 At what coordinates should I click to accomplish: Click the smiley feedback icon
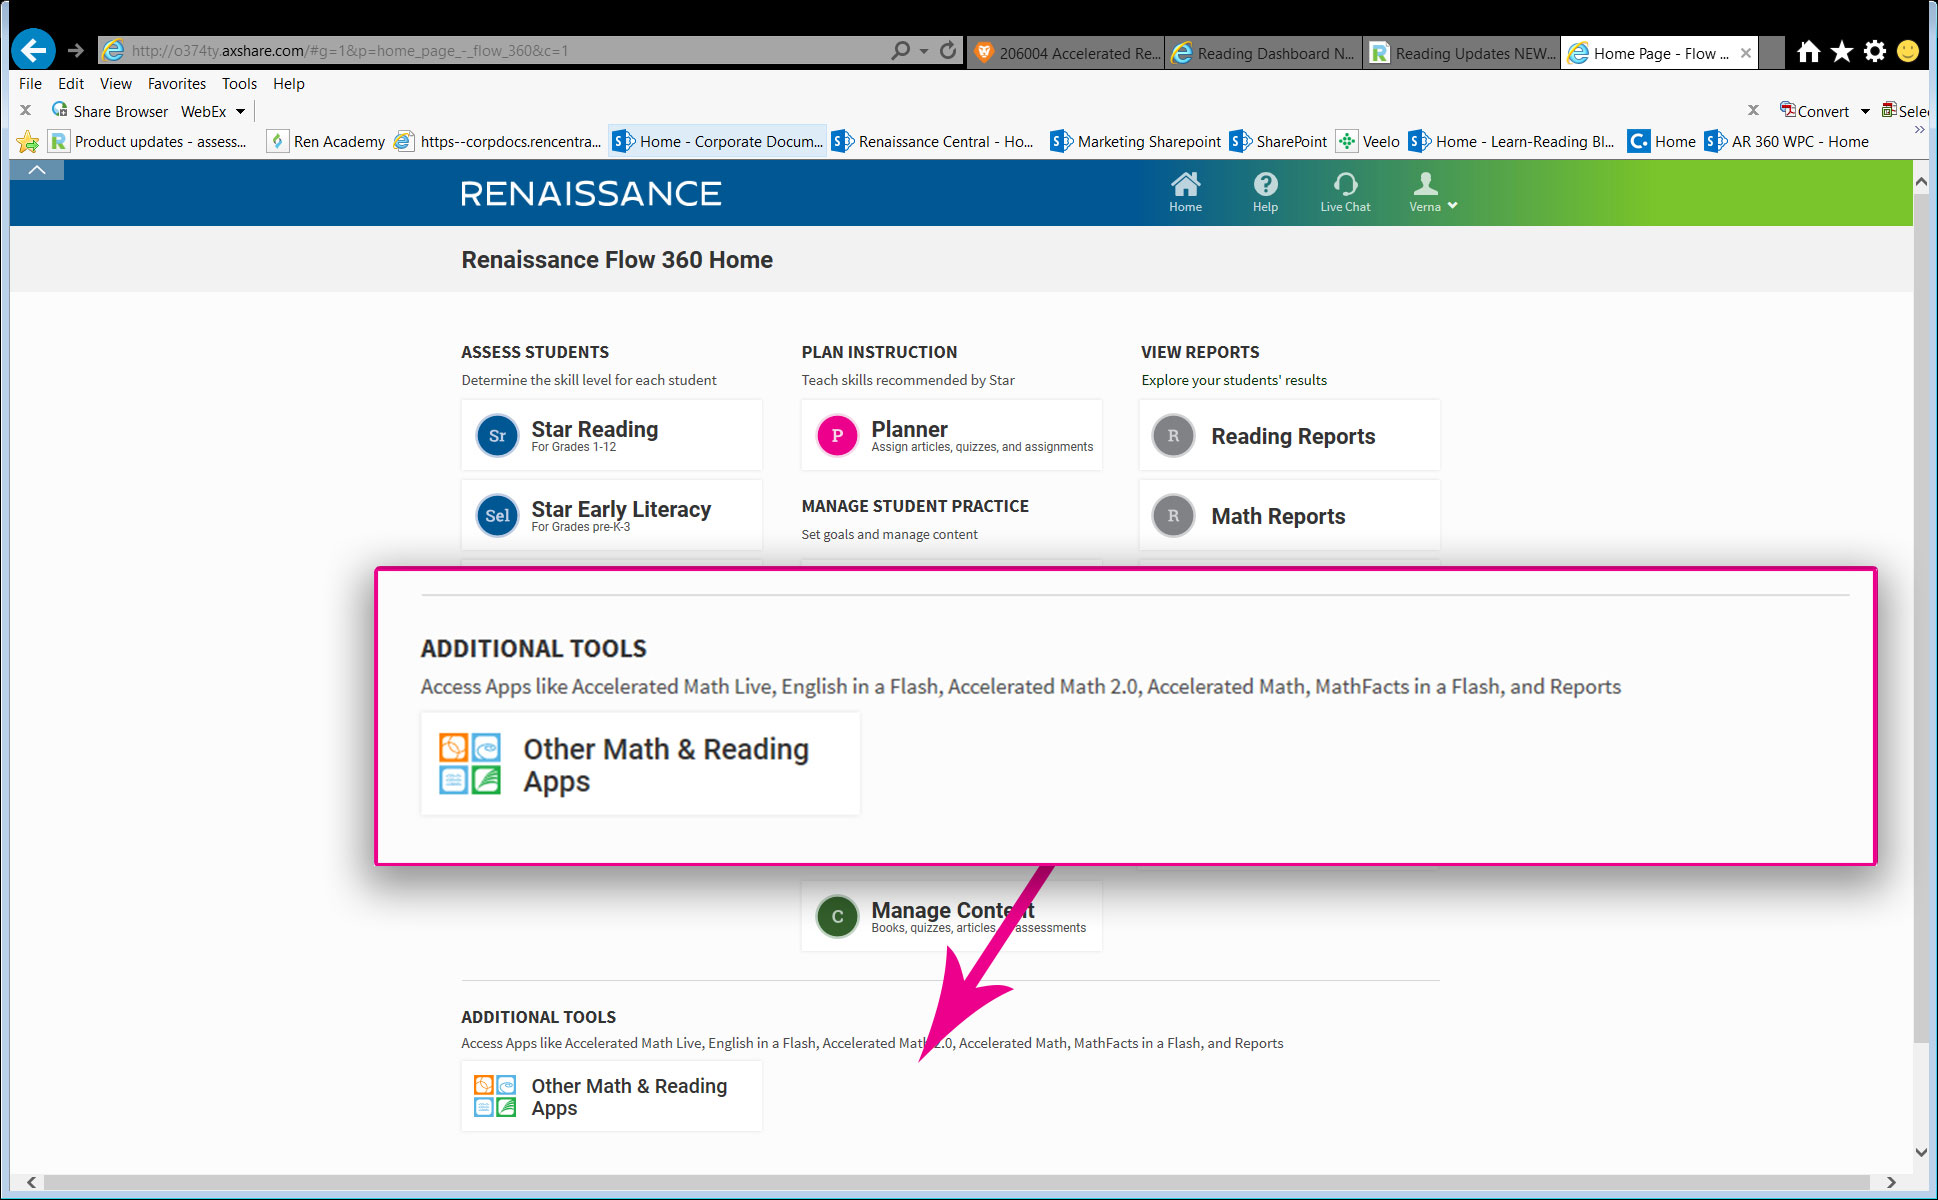coord(1908,51)
